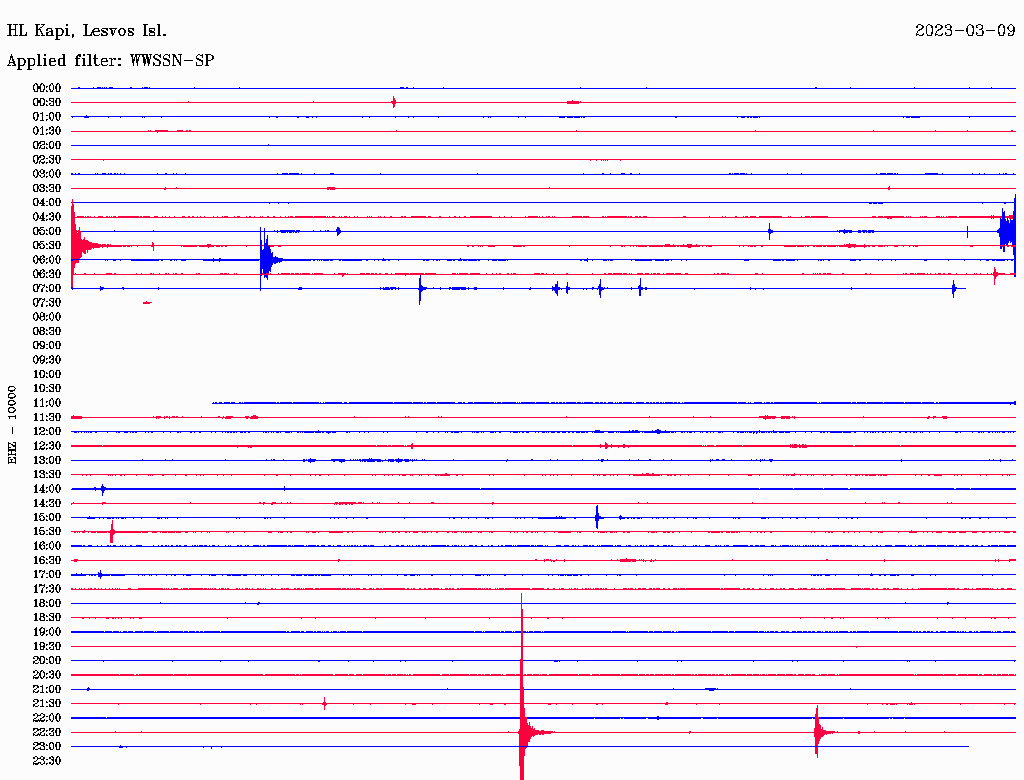
Task: Click the blue spike in middle of 15:00 trace
Action: point(597,517)
